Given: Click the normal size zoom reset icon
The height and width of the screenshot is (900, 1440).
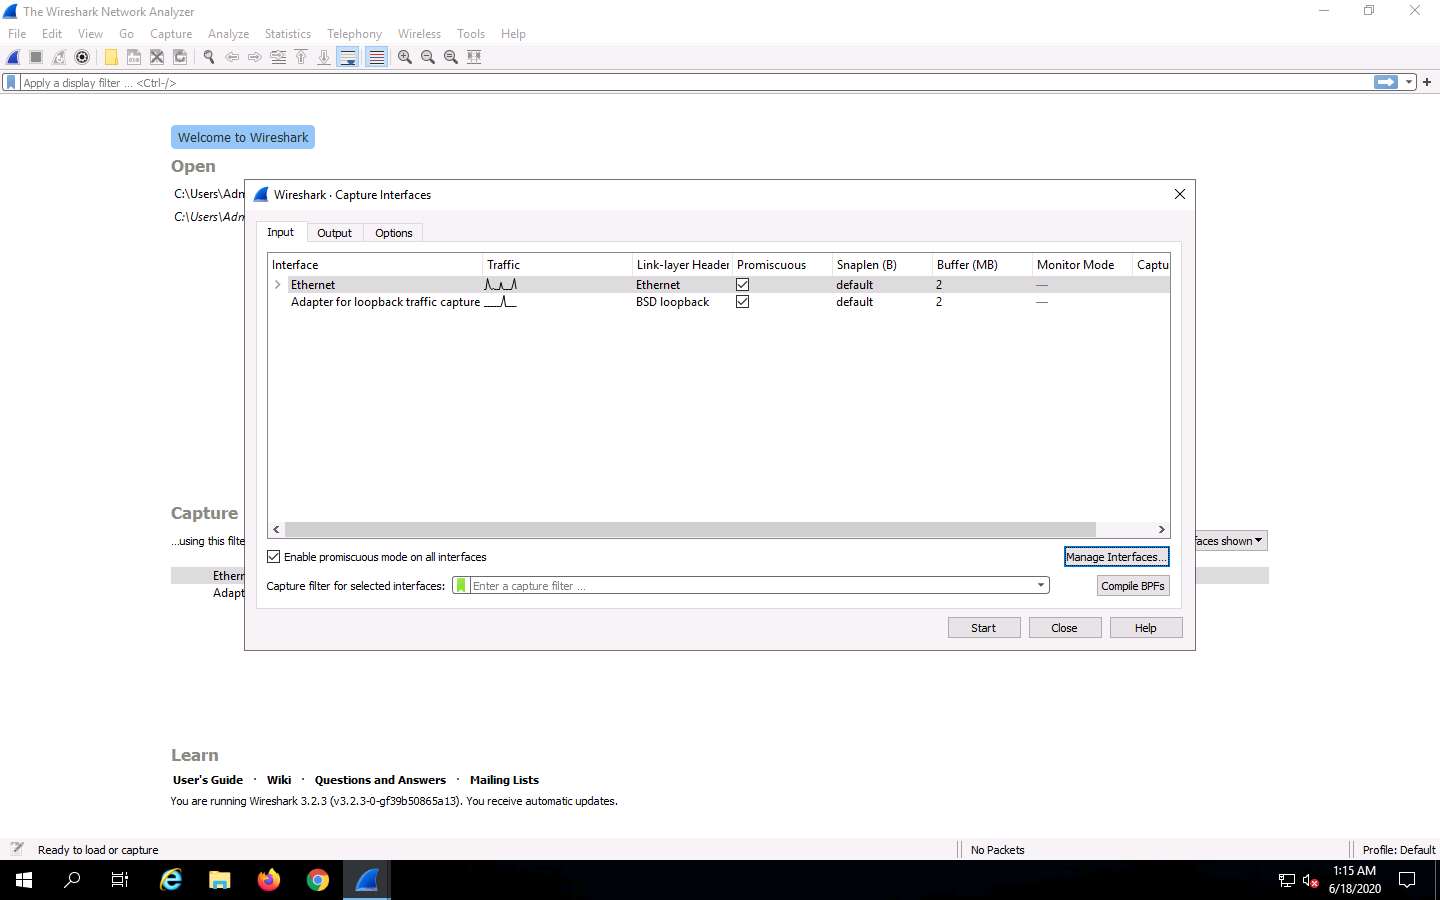Looking at the screenshot, I should 451,57.
